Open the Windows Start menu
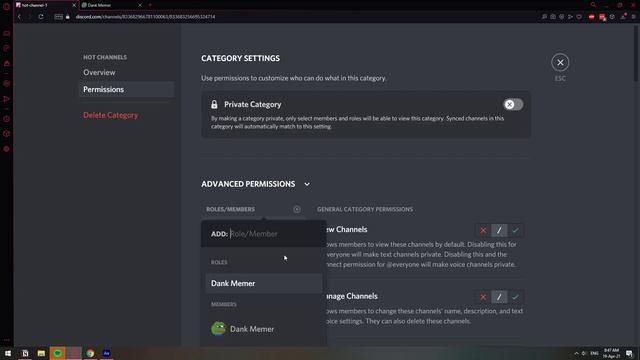This screenshot has height=360, width=640. [x=8, y=353]
